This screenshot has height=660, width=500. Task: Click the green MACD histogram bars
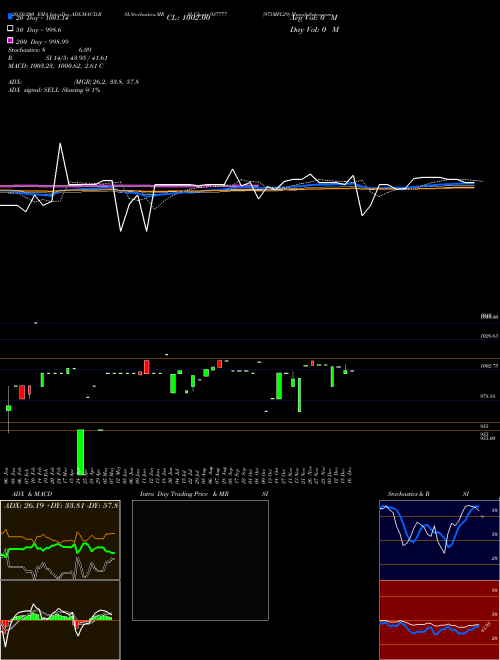click(x=32, y=617)
